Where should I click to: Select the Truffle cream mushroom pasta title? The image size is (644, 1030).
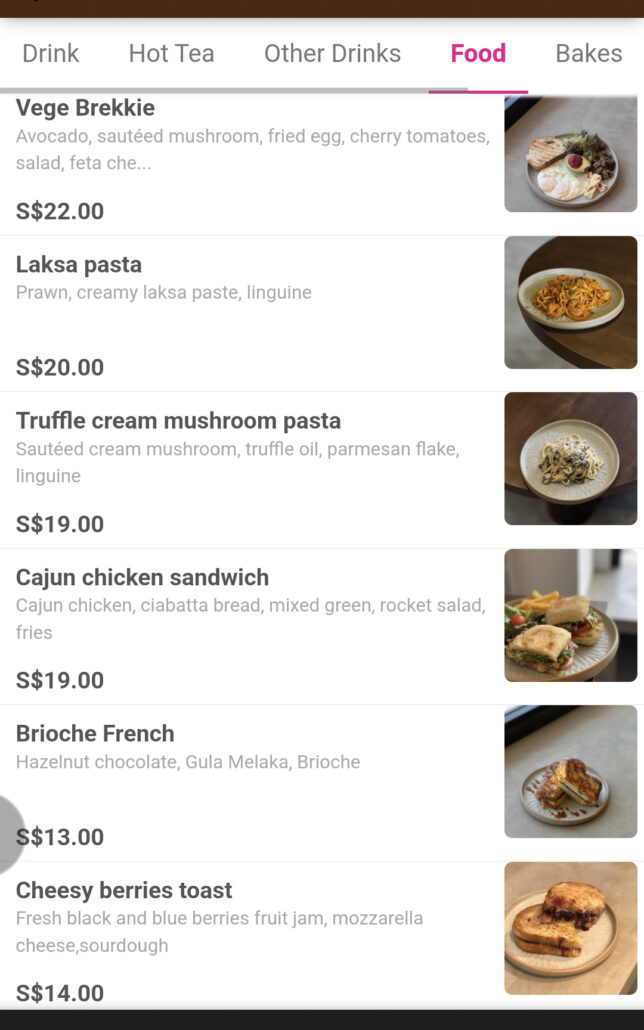point(178,421)
